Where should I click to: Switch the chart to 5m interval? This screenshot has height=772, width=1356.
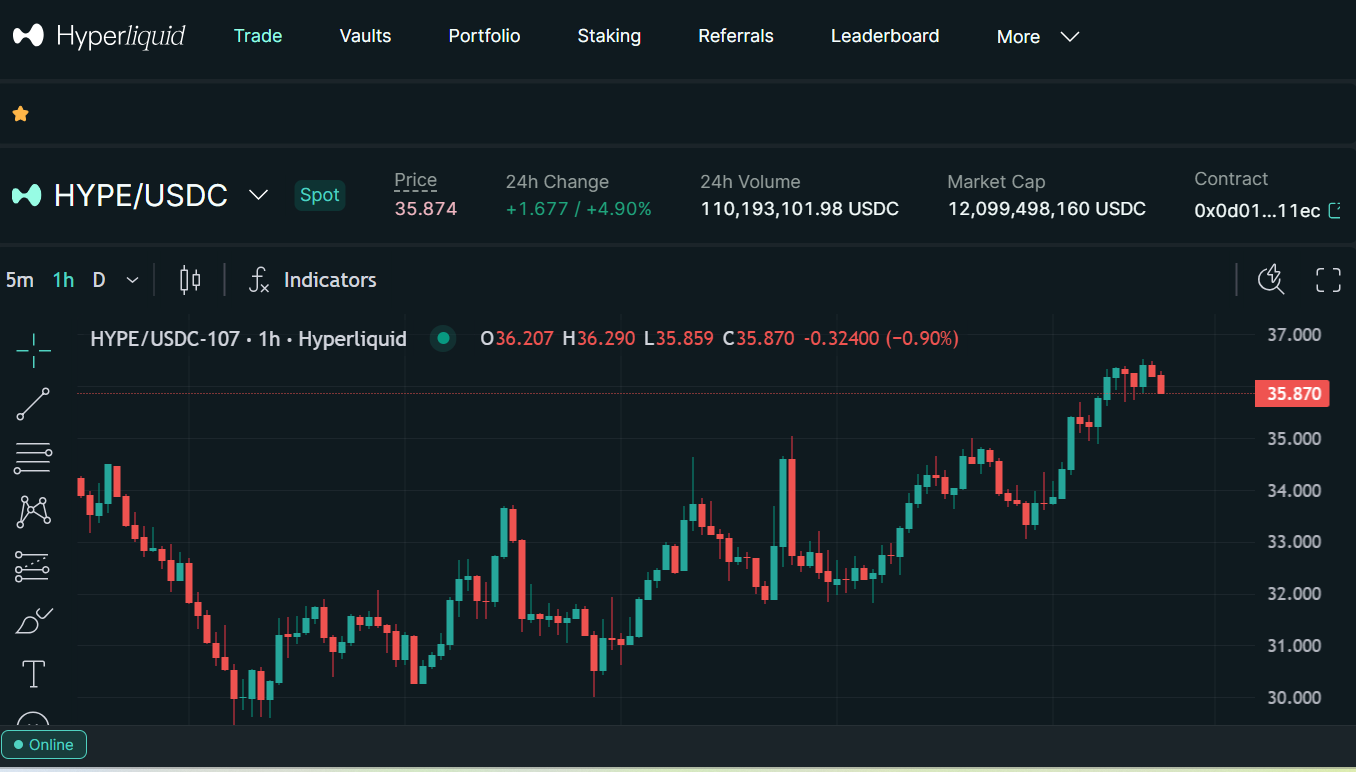(19, 280)
